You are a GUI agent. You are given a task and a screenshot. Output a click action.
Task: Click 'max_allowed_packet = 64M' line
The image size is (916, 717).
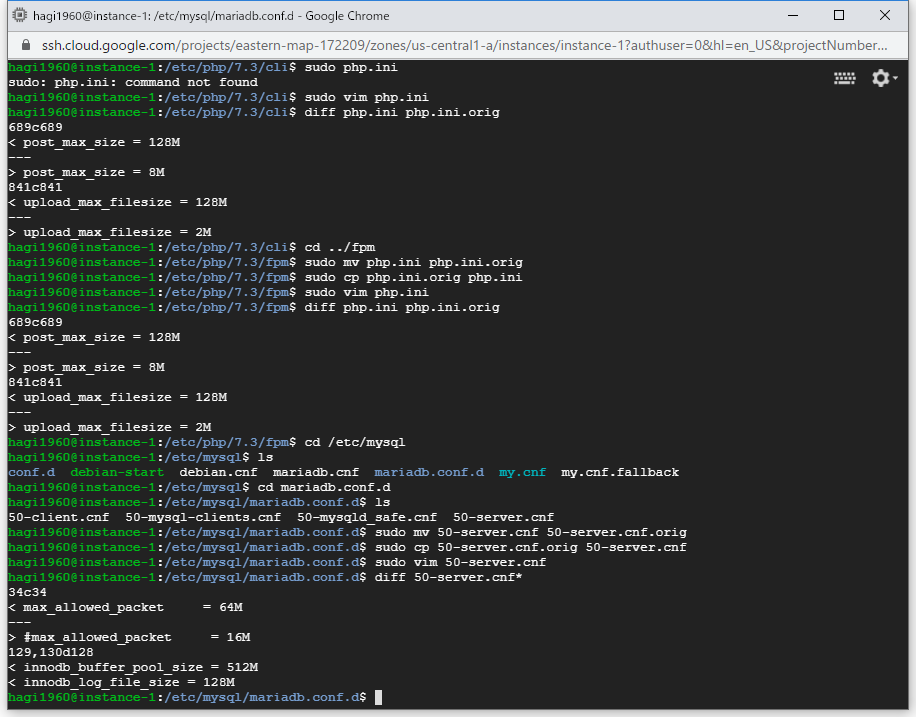tap(126, 607)
